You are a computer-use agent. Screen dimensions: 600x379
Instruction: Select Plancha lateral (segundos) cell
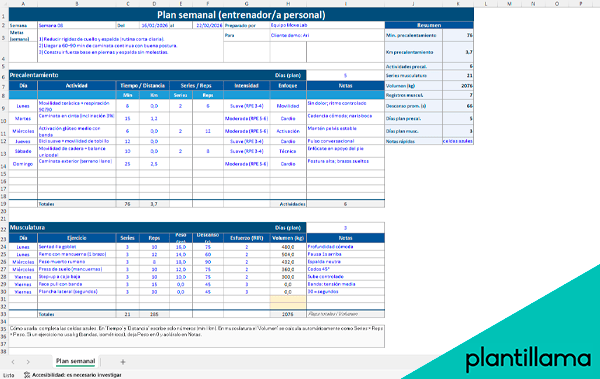(77, 292)
